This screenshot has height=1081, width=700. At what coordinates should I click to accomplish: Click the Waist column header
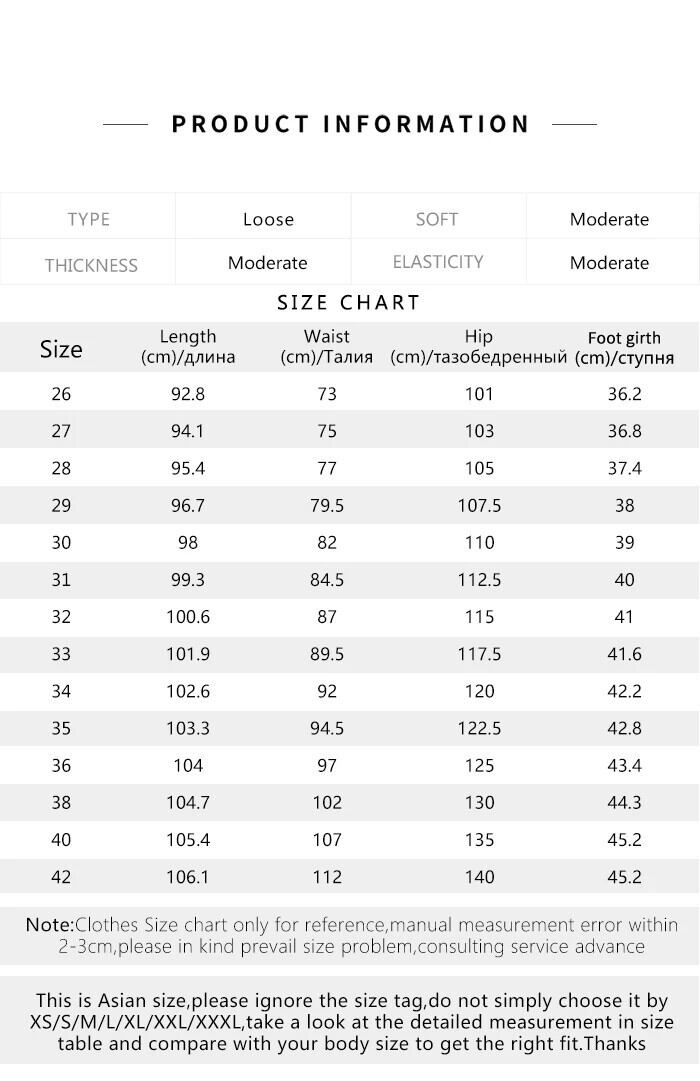point(327,347)
